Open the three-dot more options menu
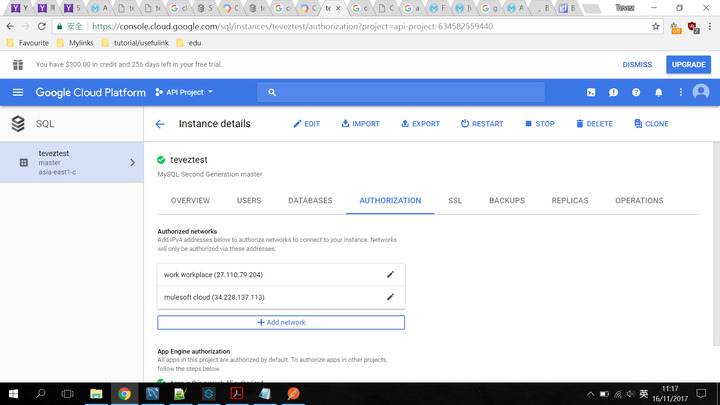 tap(680, 92)
